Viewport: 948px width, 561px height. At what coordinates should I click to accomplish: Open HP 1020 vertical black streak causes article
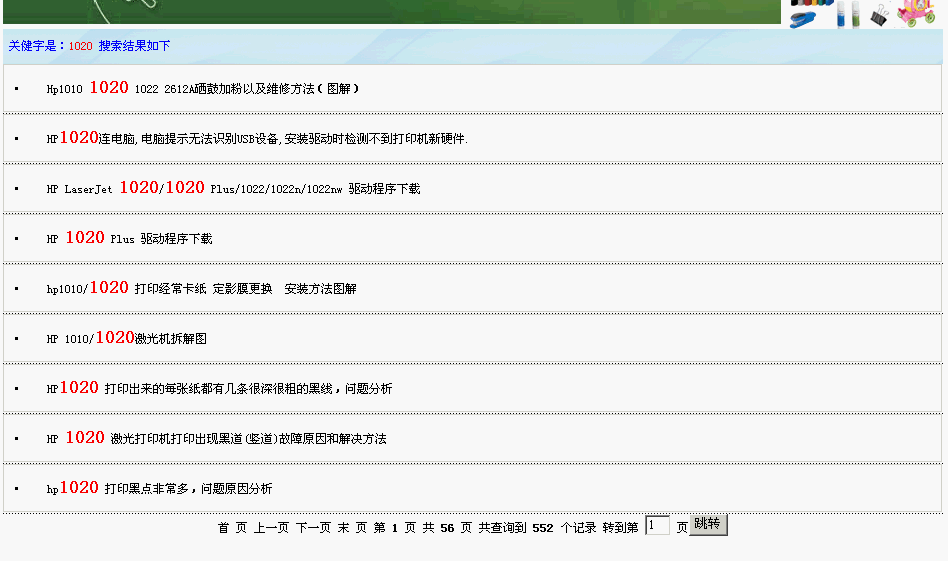tap(216, 438)
